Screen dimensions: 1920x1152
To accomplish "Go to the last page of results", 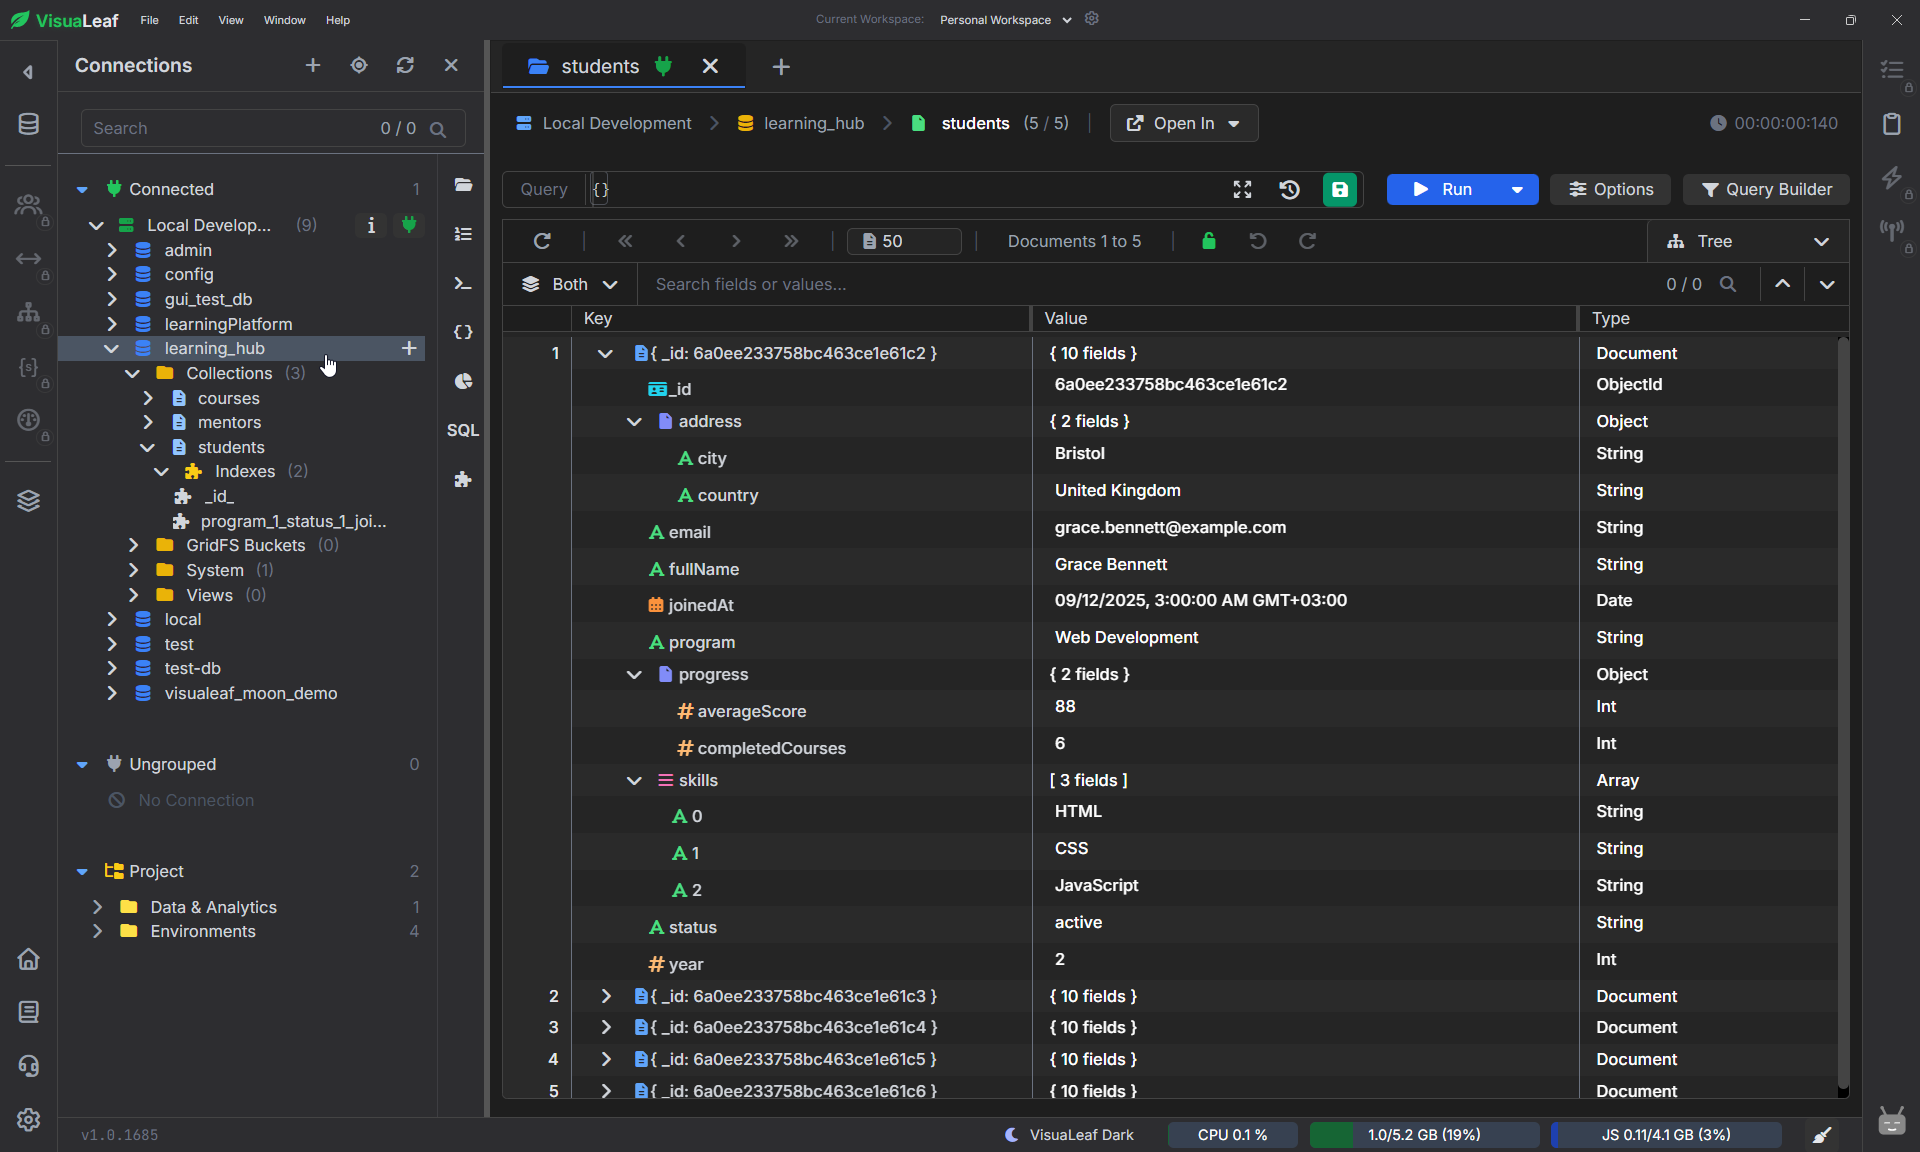I will tap(791, 241).
